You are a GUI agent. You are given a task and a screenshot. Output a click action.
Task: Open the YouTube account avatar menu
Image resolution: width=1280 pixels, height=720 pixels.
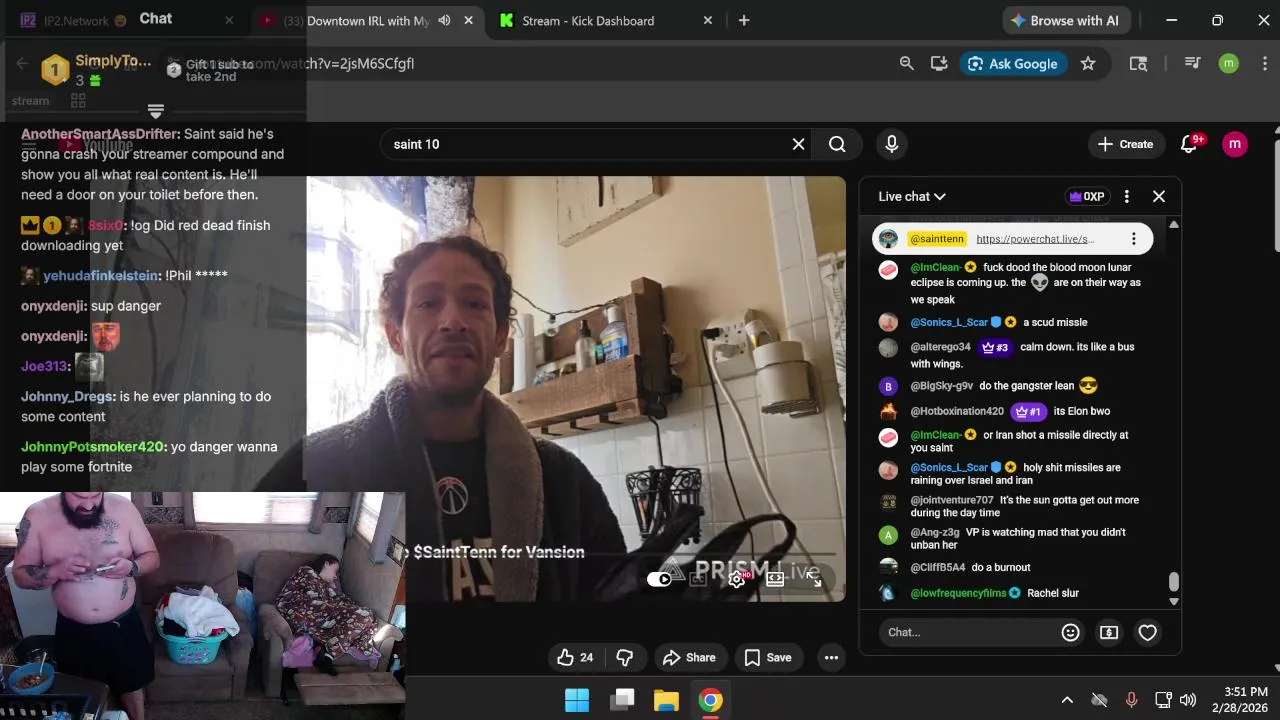(1235, 144)
